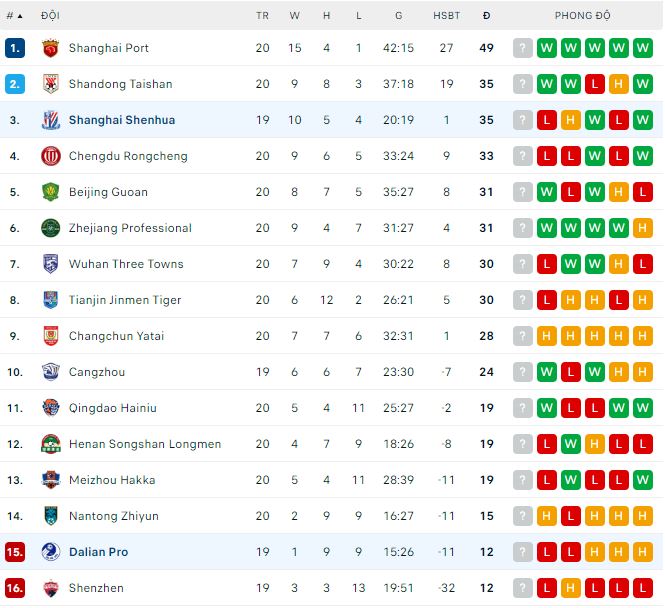
Task: Click the Chengdu Rongcheng club badge
Action: (50, 156)
